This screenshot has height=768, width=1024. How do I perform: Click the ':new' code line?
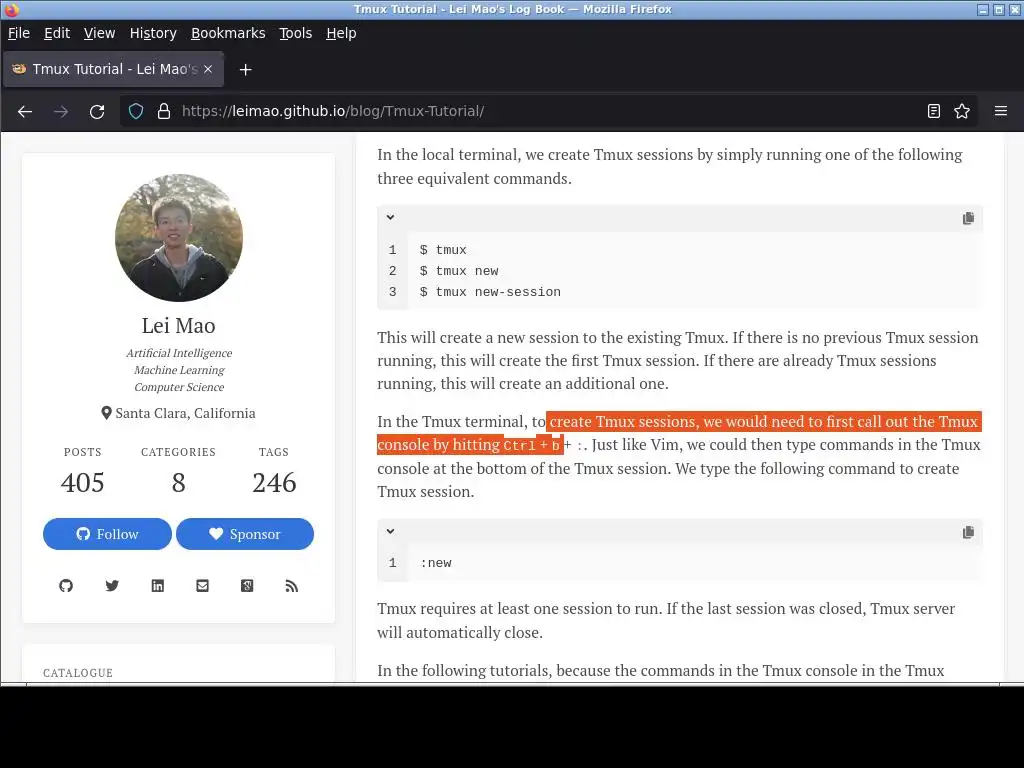[436, 563]
